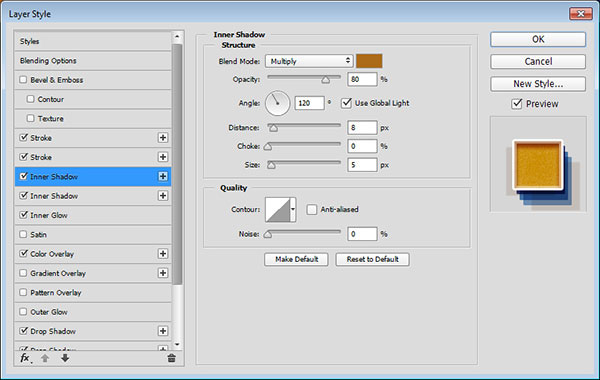Screen dimensions: 600x380
Task: Toggle Use Global Light checkbox
Action: point(346,103)
